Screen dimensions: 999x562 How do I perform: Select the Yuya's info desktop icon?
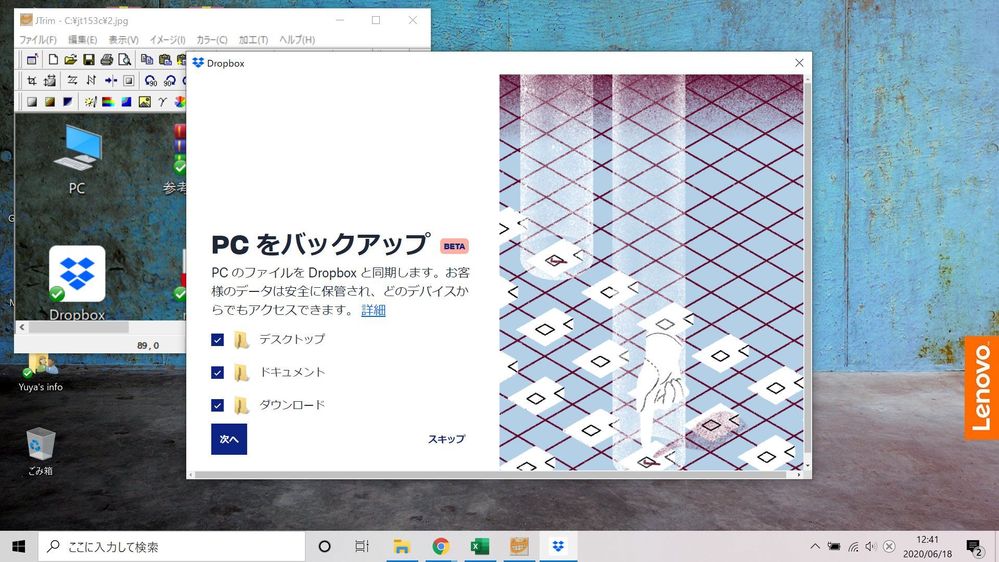pyautogui.click(x=40, y=373)
